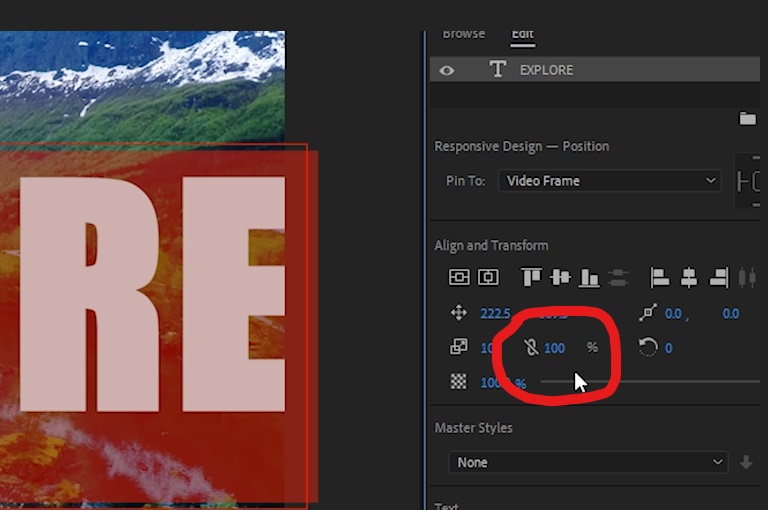The width and height of the screenshot is (768, 510).
Task: Hide the EXPLORE text layer
Action: (447, 71)
